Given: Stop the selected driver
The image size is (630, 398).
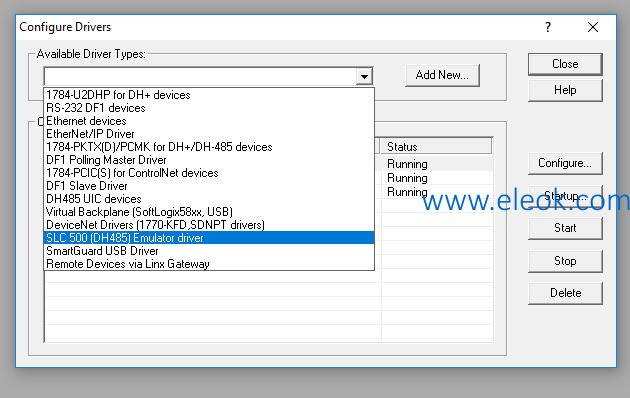Looking at the screenshot, I should (x=565, y=261).
